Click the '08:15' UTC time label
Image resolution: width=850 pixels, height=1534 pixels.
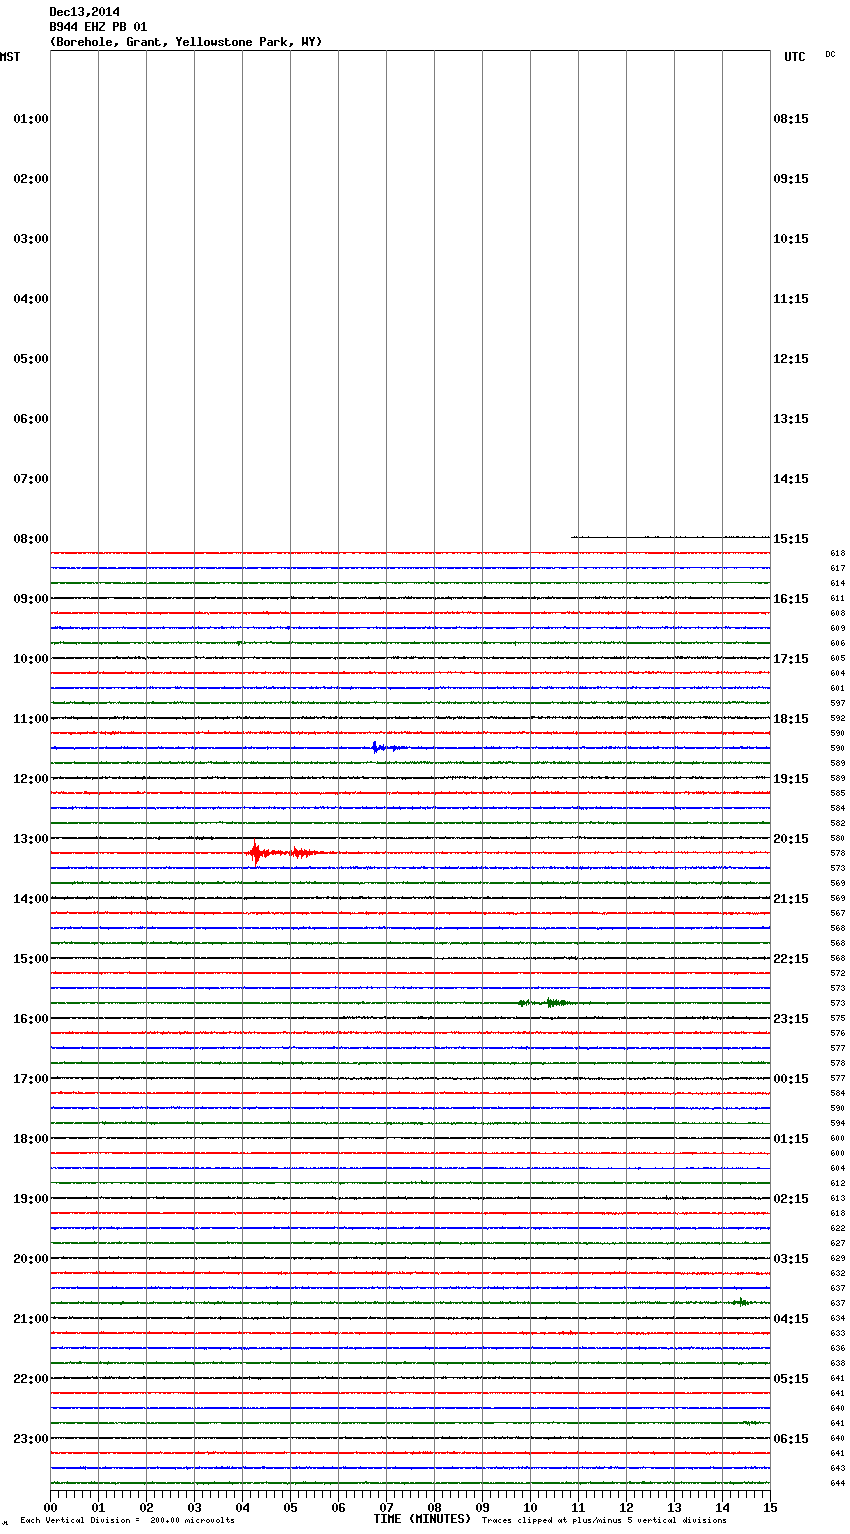pos(791,119)
